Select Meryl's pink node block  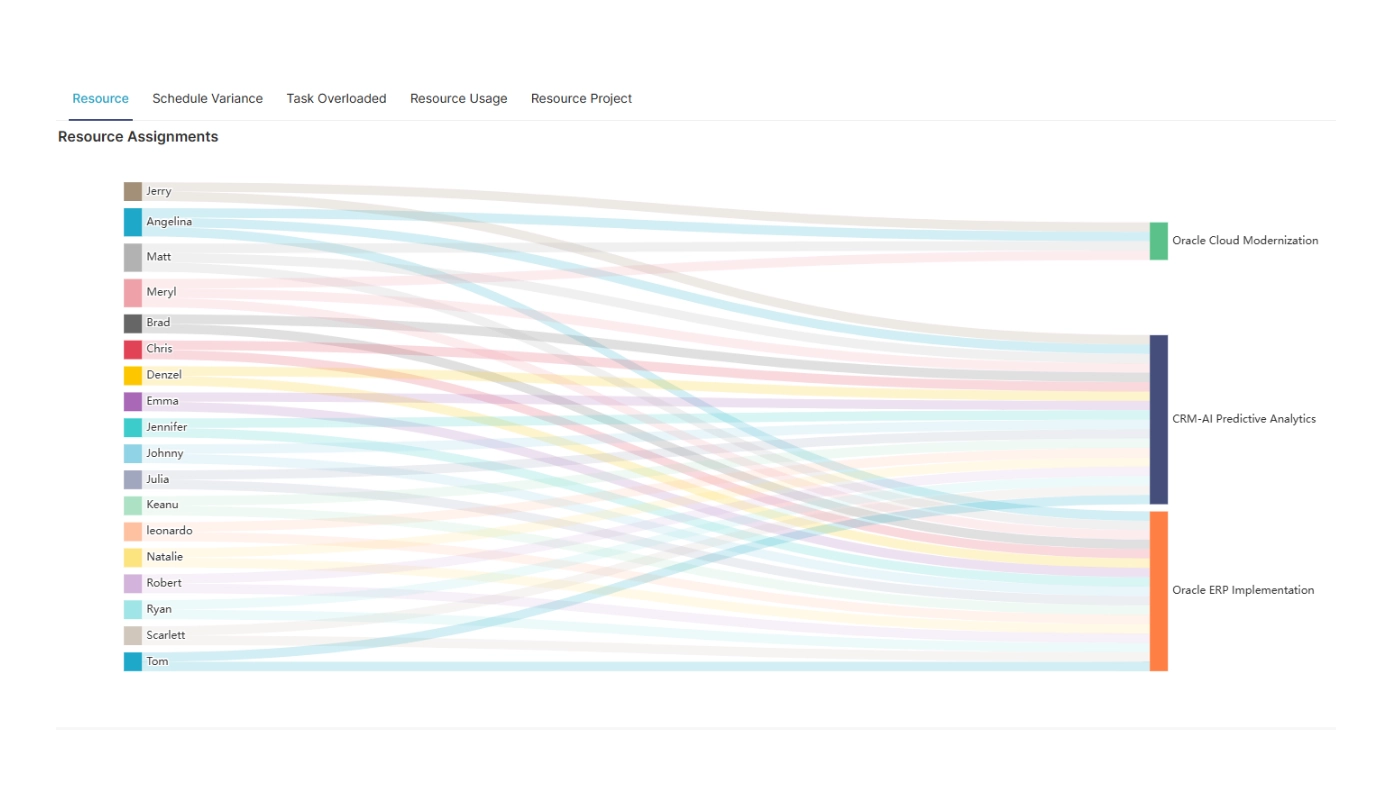pyautogui.click(x=133, y=293)
